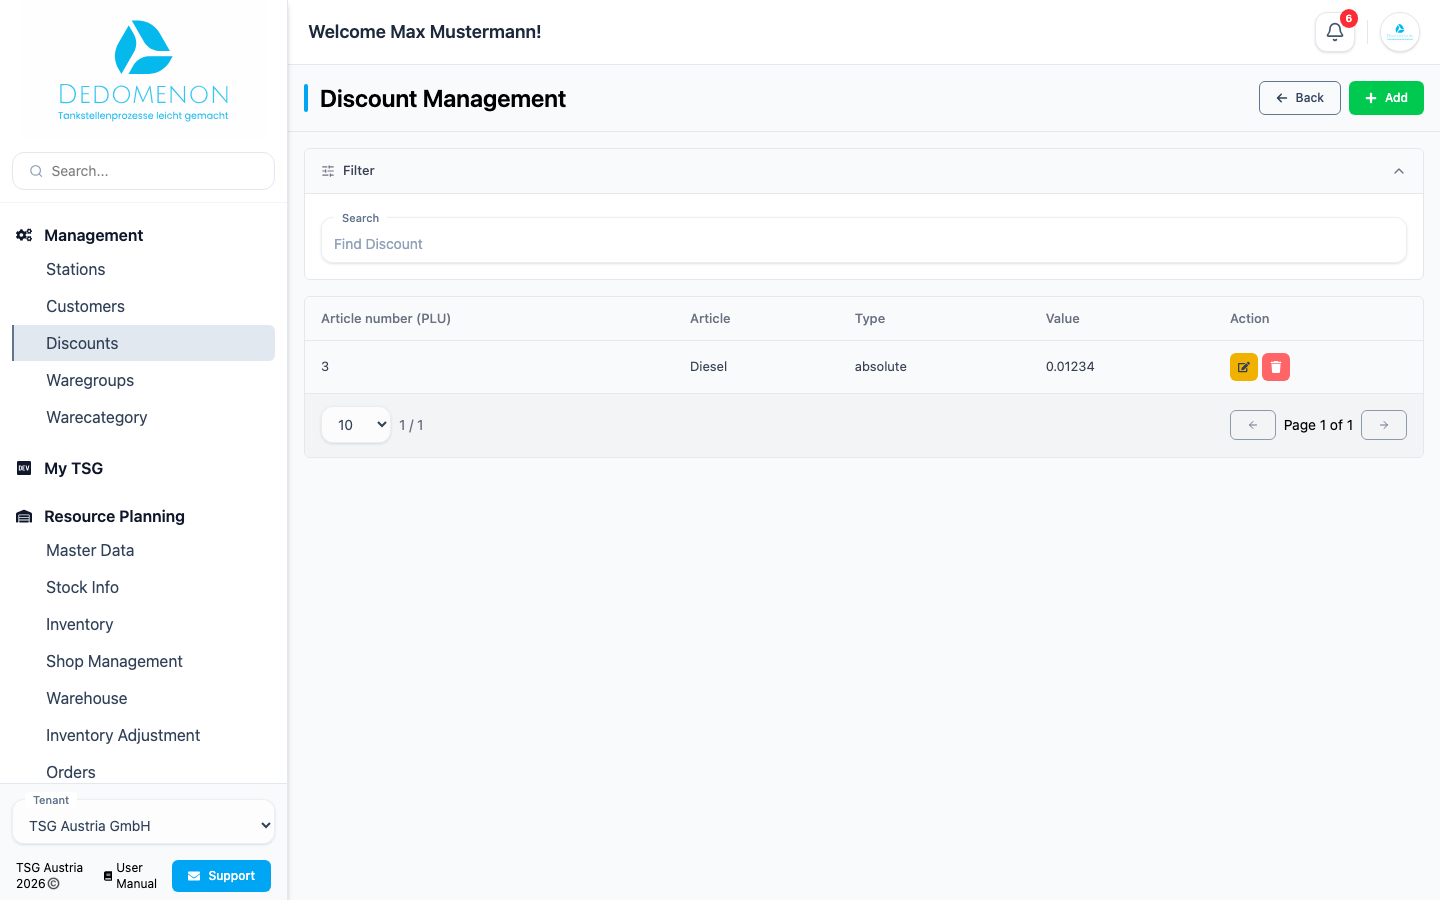The height and width of the screenshot is (900, 1440).
Task: Click the Back button
Action: coord(1299,98)
